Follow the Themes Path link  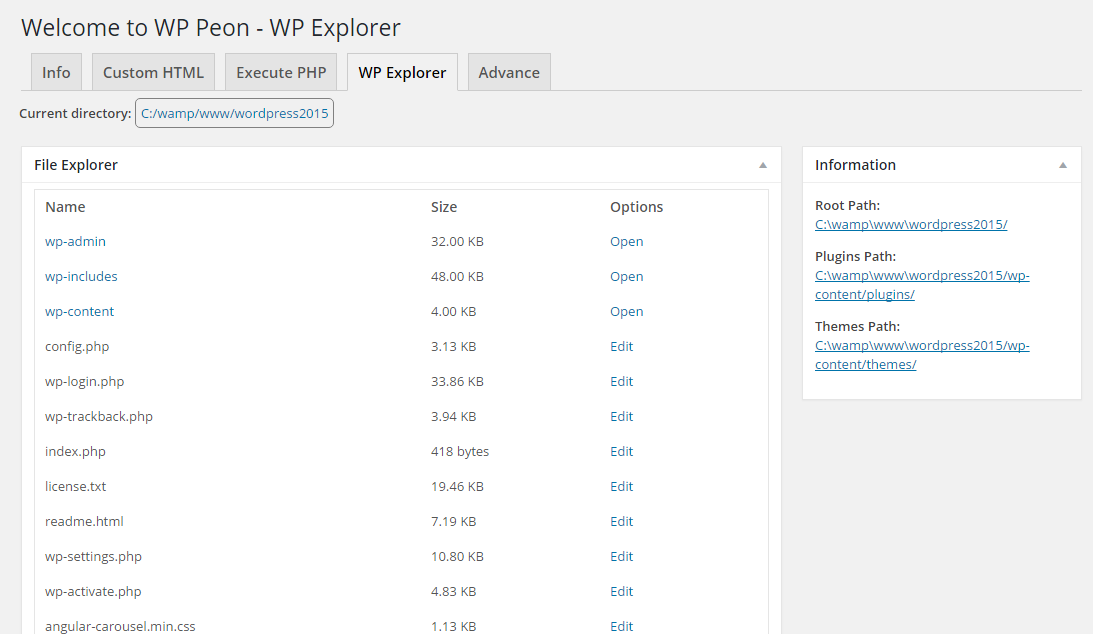(922, 355)
